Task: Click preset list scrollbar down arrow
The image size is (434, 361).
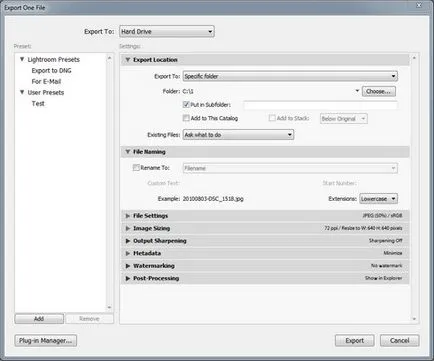Action: pos(109,307)
